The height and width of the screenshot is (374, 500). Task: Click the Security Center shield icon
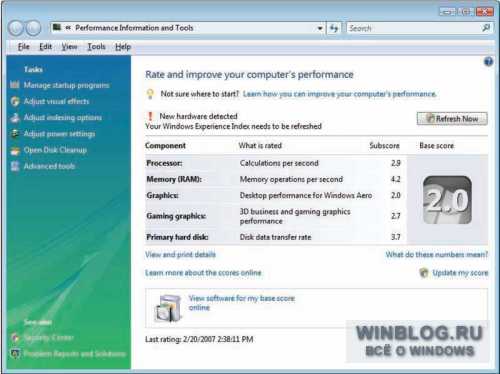pyautogui.click(x=15, y=338)
